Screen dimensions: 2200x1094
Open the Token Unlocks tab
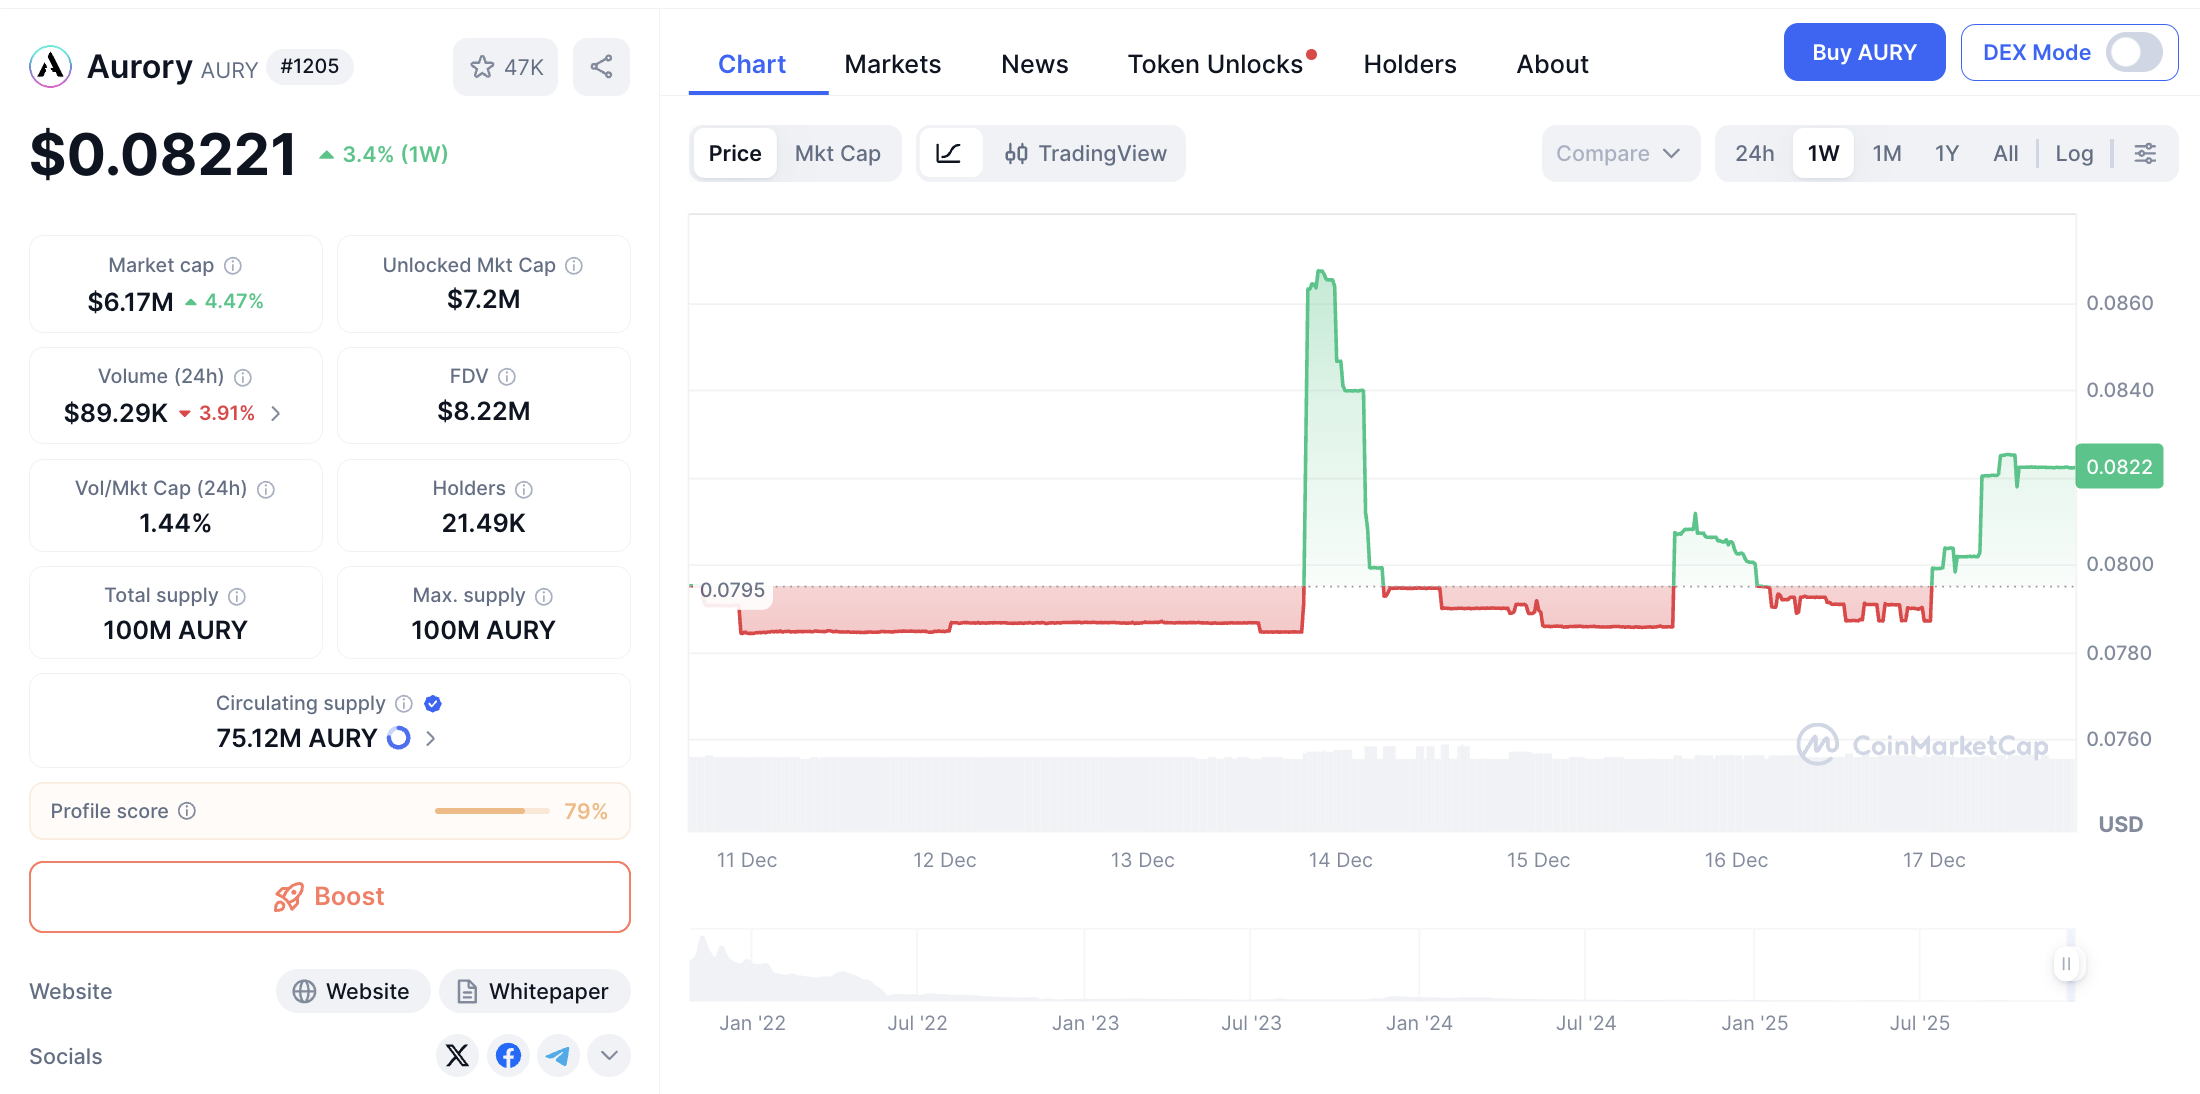1215,64
